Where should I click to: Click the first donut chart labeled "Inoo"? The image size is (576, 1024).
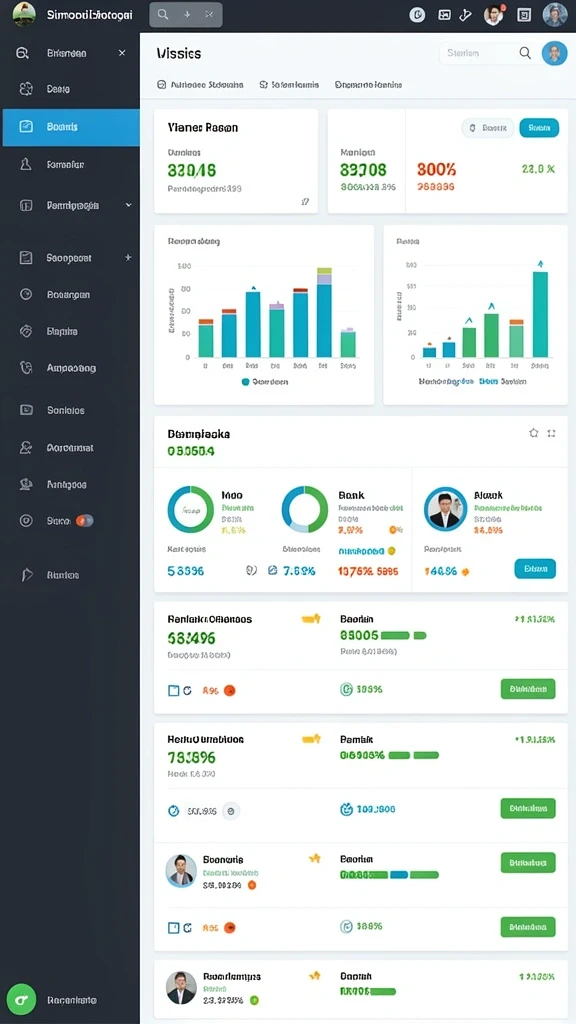click(190, 509)
